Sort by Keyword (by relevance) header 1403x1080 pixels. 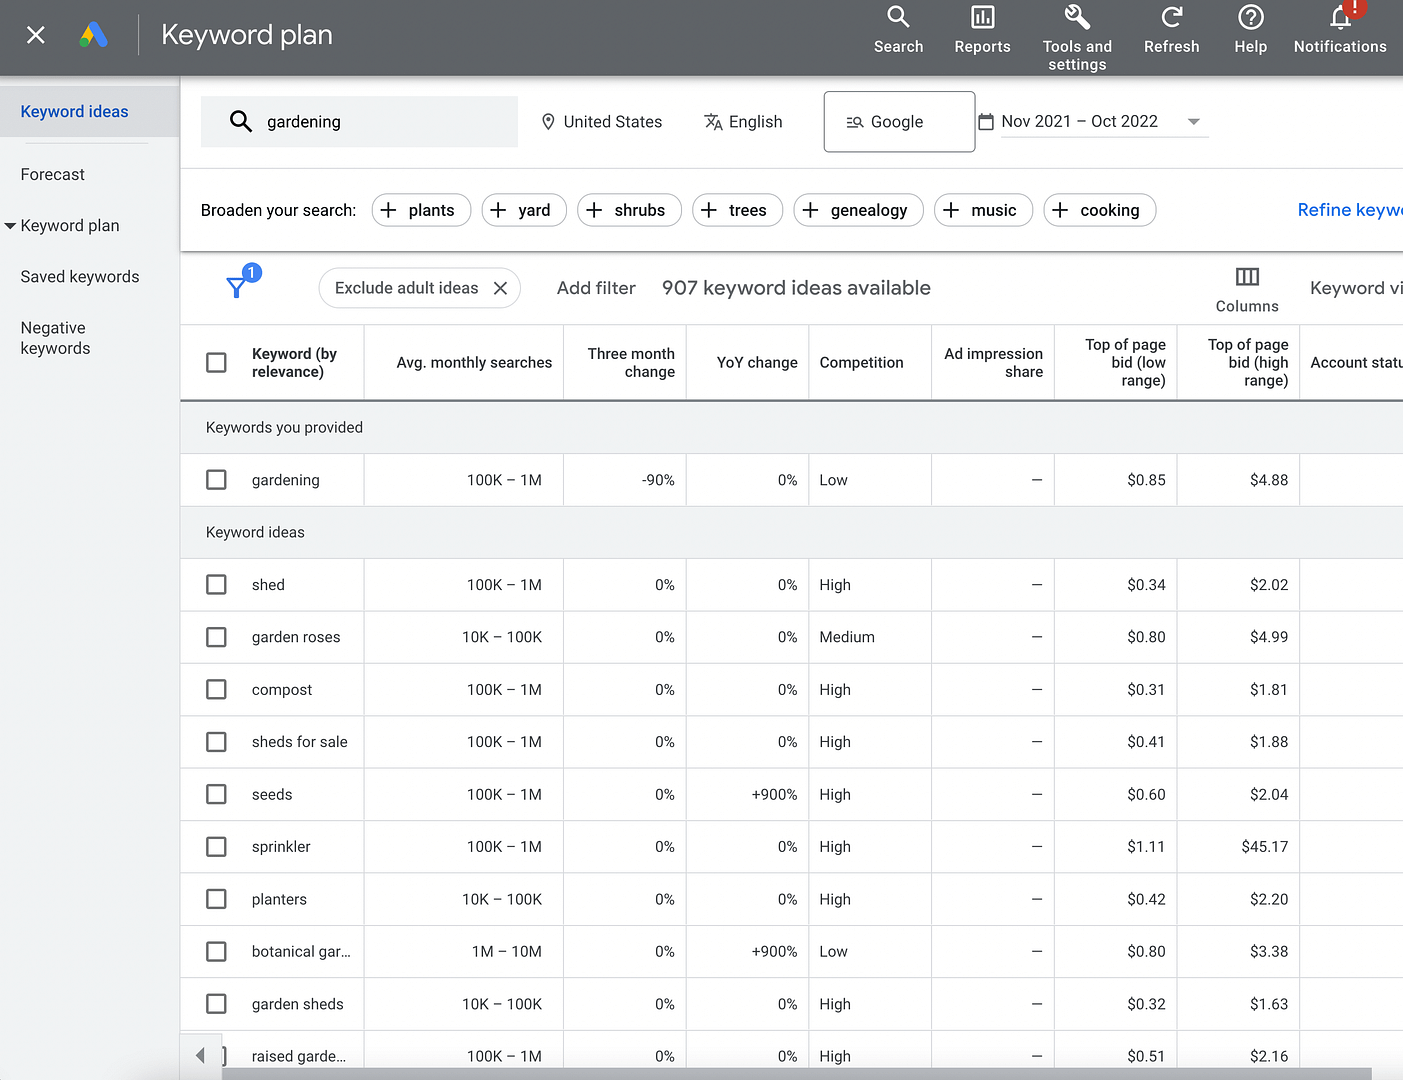coord(294,362)
